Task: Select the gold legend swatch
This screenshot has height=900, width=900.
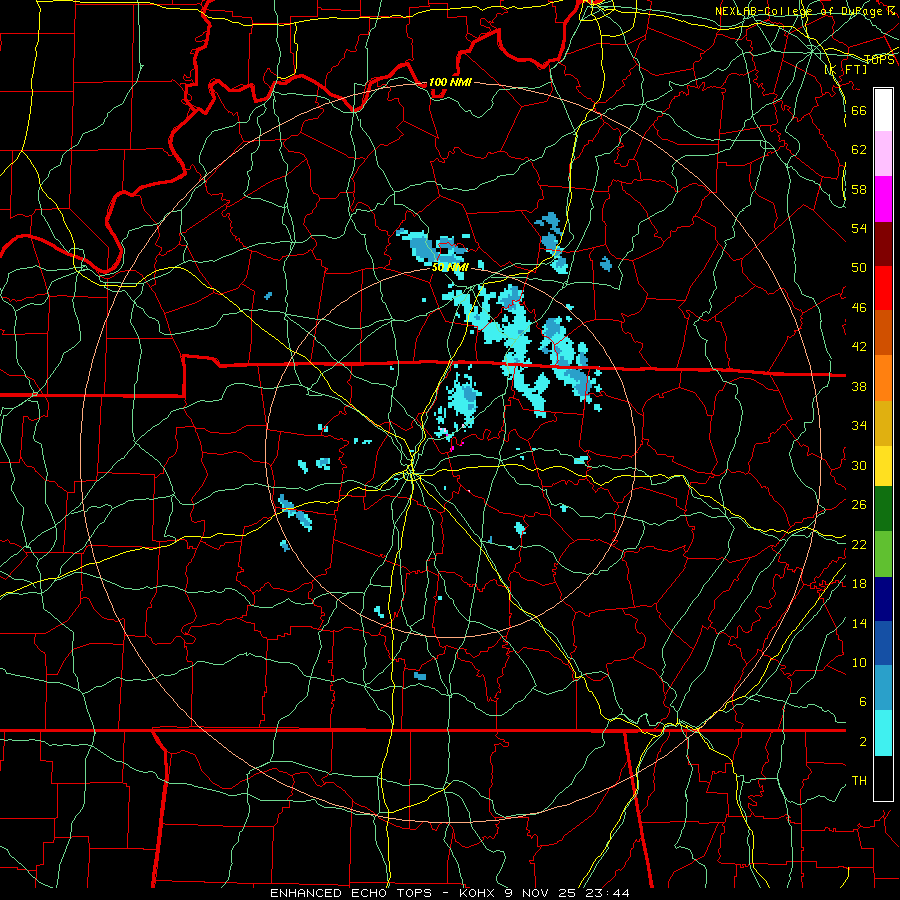Action: [883, 424]
